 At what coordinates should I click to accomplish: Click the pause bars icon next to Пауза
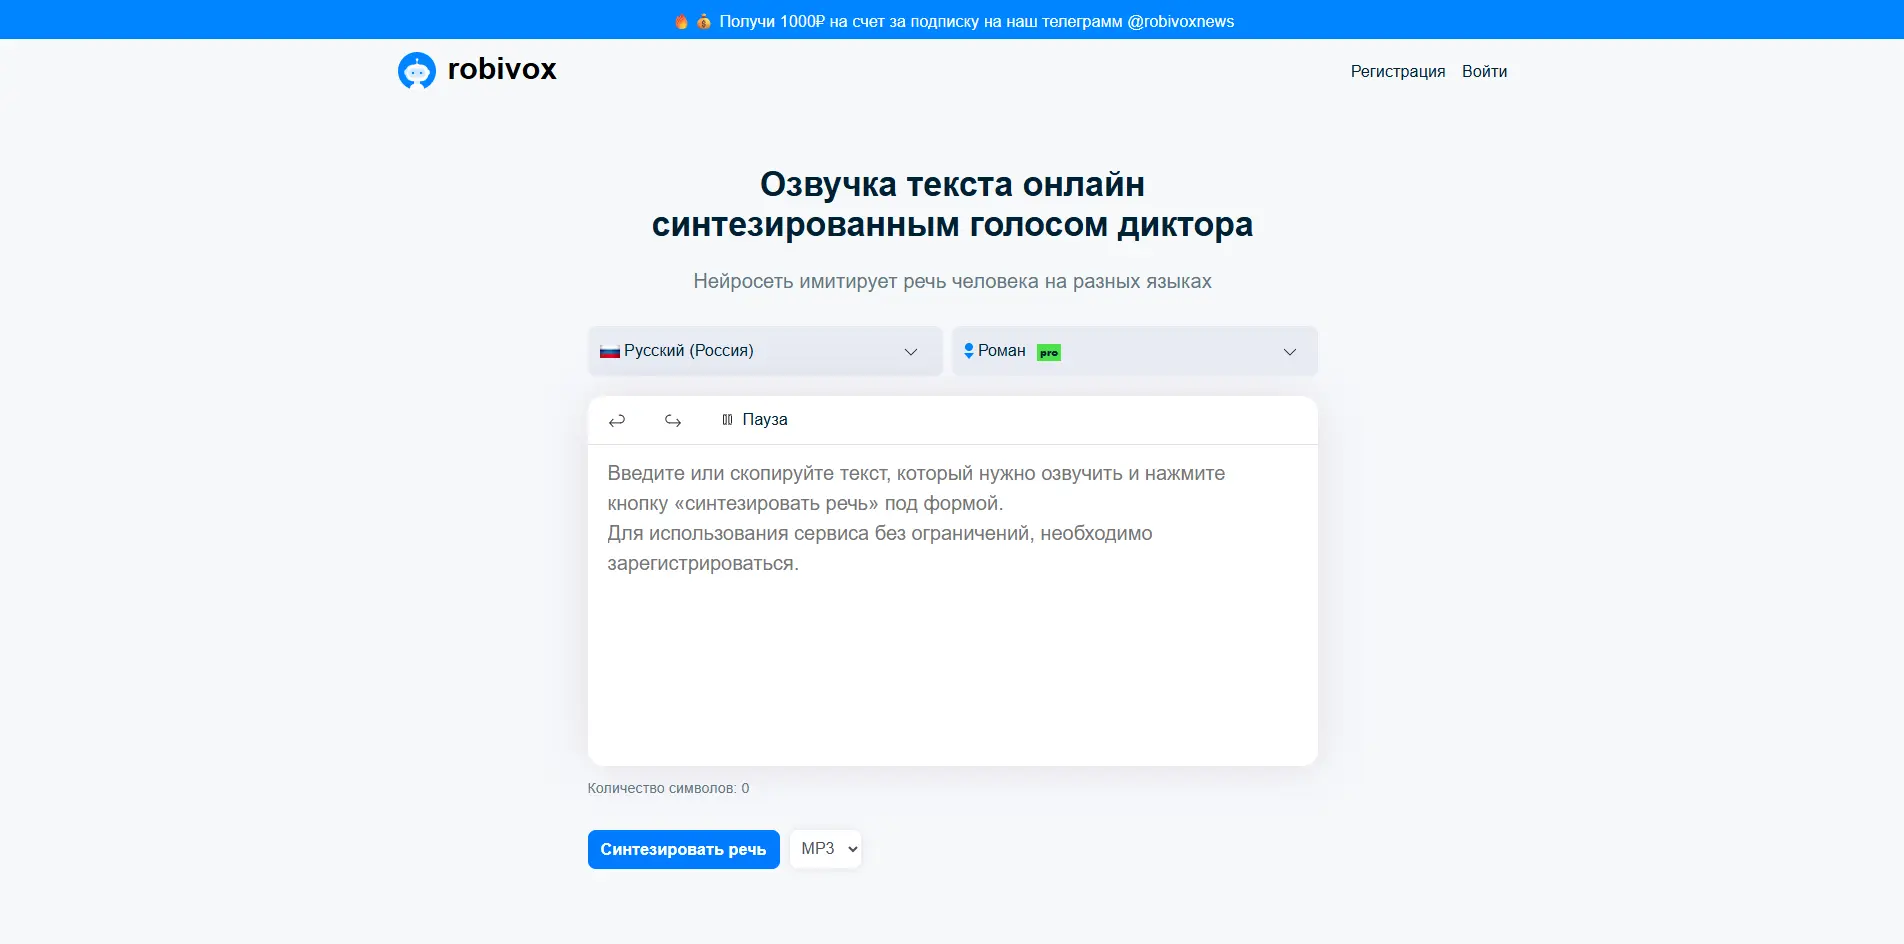pos(728,419)
